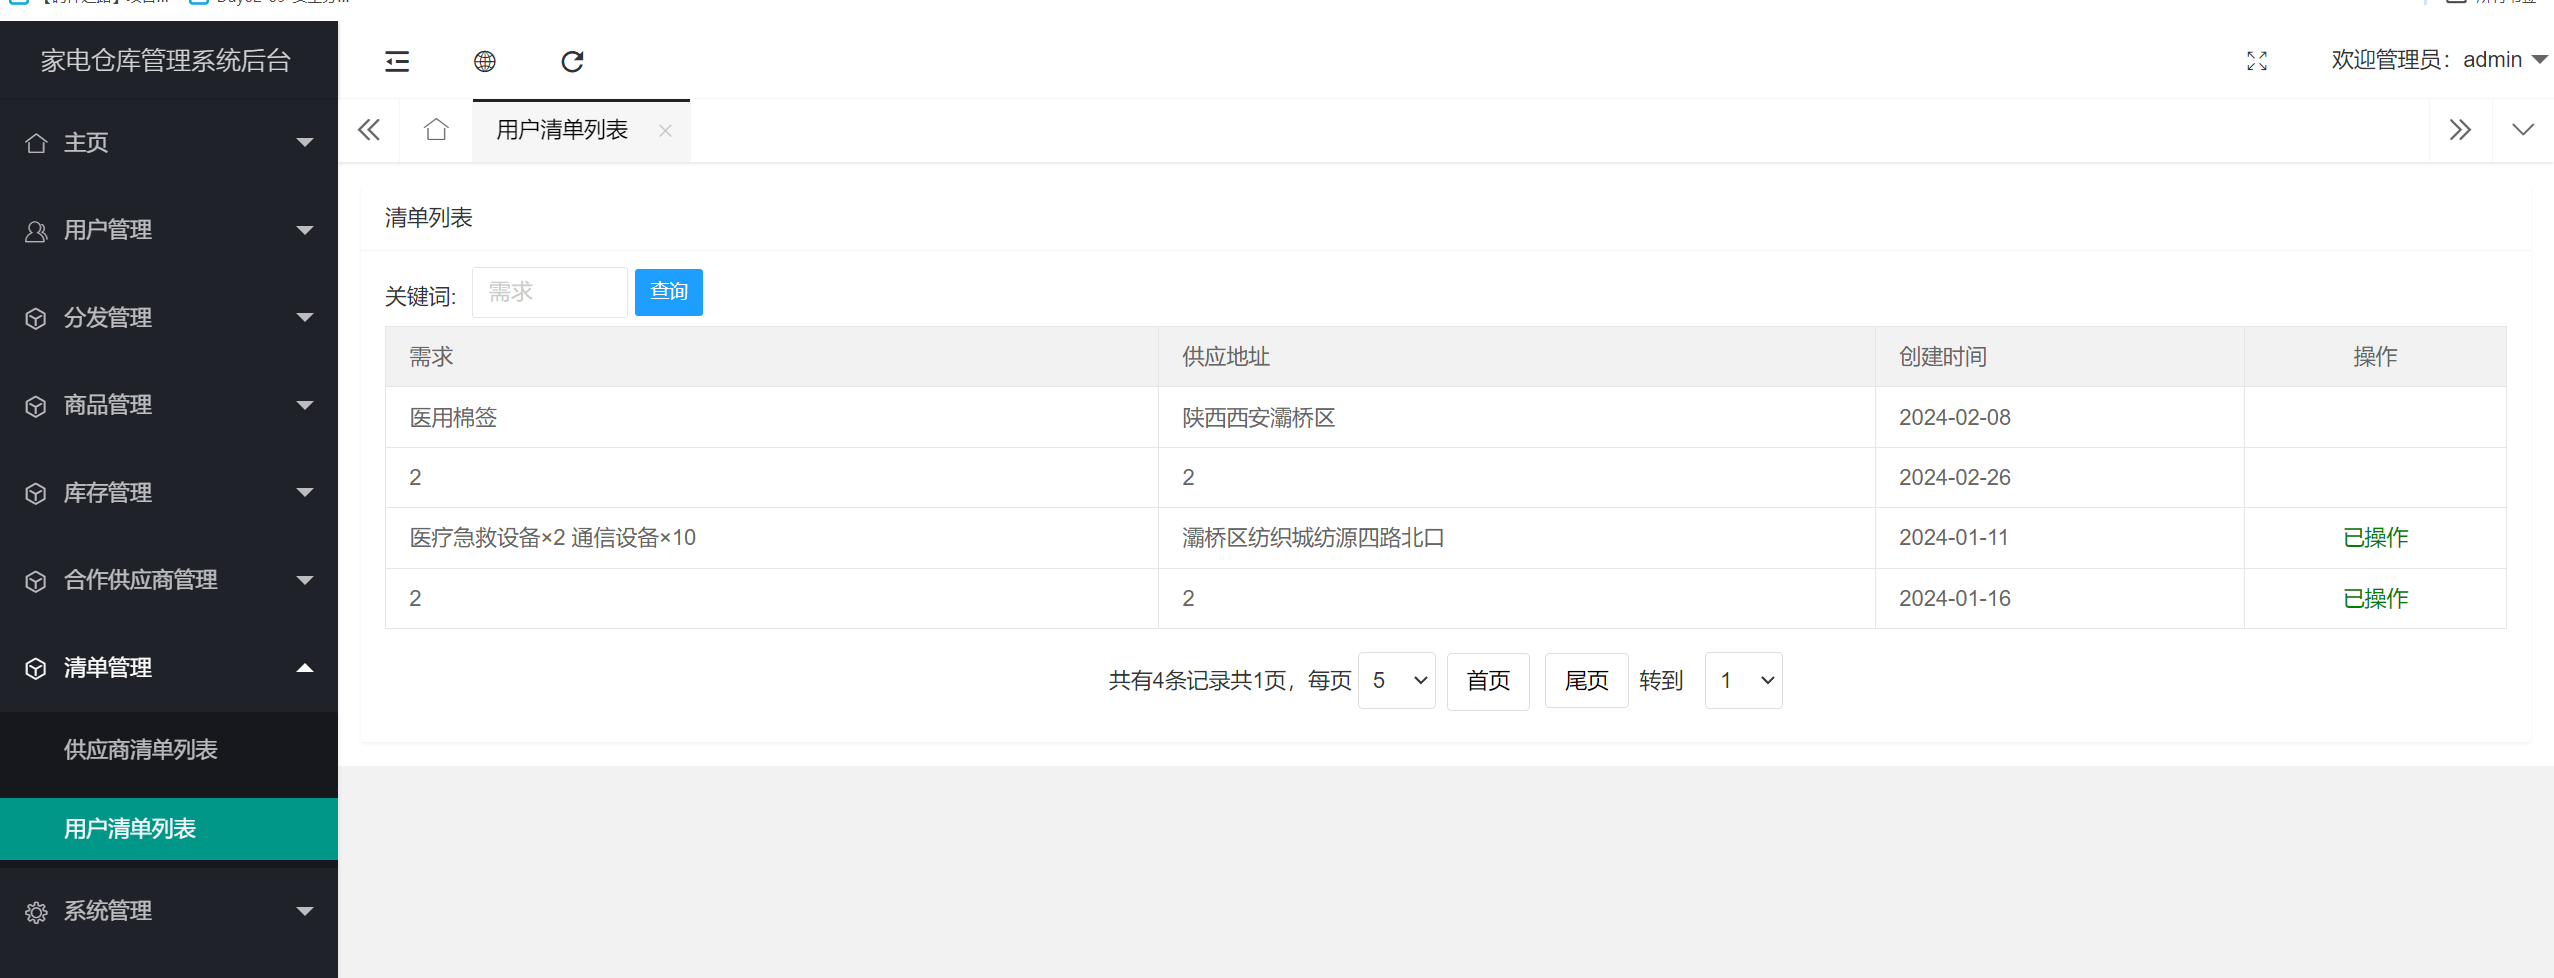Click the 需求 keyword input field
The image size is (2554, 978).
(x=548, y=292)
